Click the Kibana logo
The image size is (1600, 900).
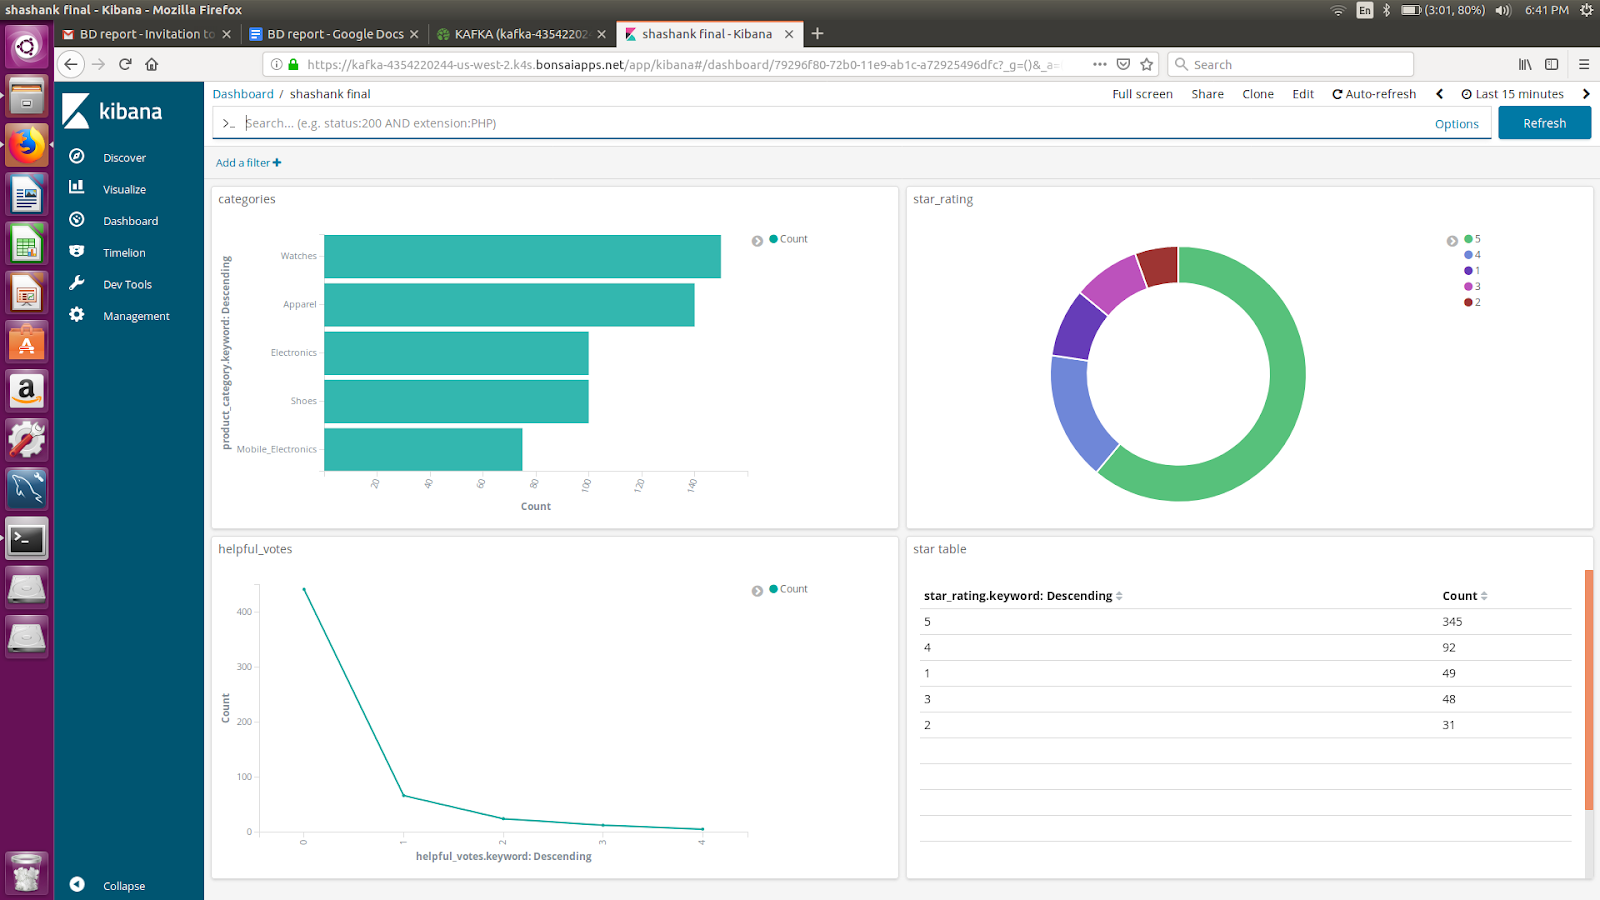tap(112, 111)
